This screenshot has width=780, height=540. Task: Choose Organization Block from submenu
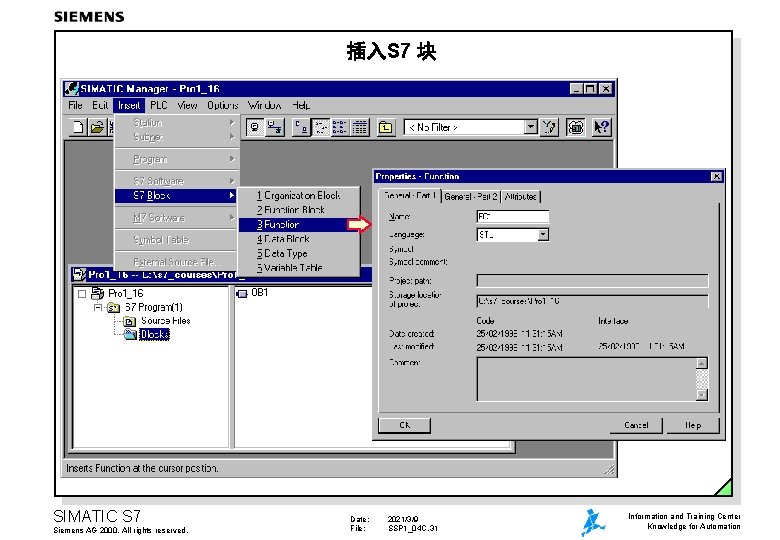[x=298, y=195]
